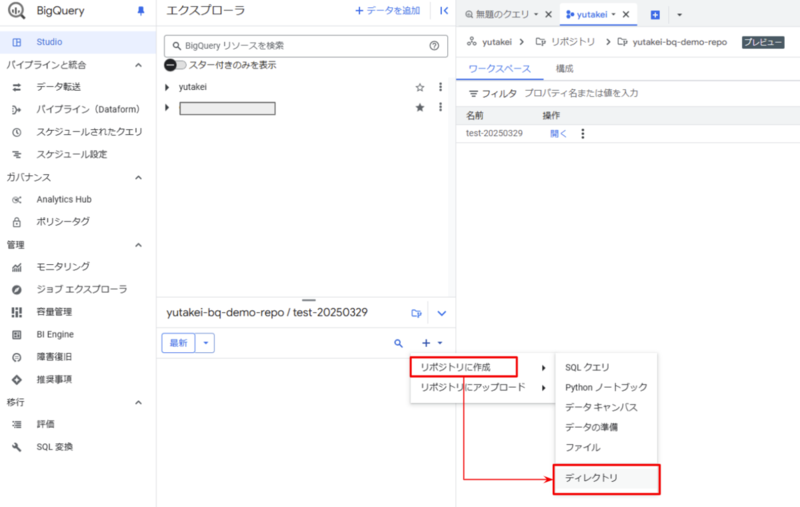Click the データを追加 button

[387, 11]
